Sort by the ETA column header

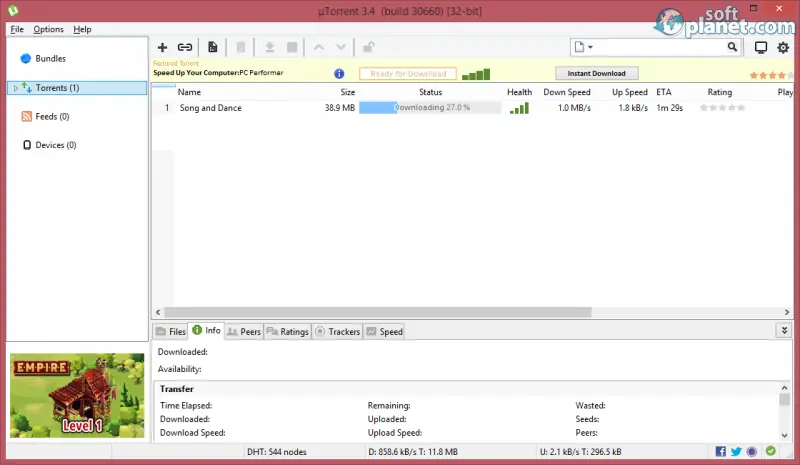tap(664, 92)
